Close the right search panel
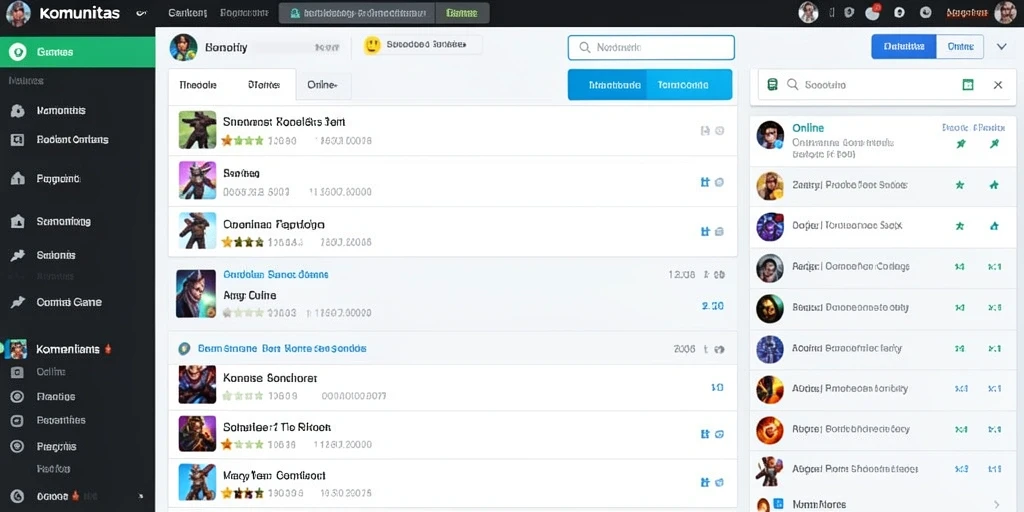Screen dimensions: 1024x512 point(998,85)
